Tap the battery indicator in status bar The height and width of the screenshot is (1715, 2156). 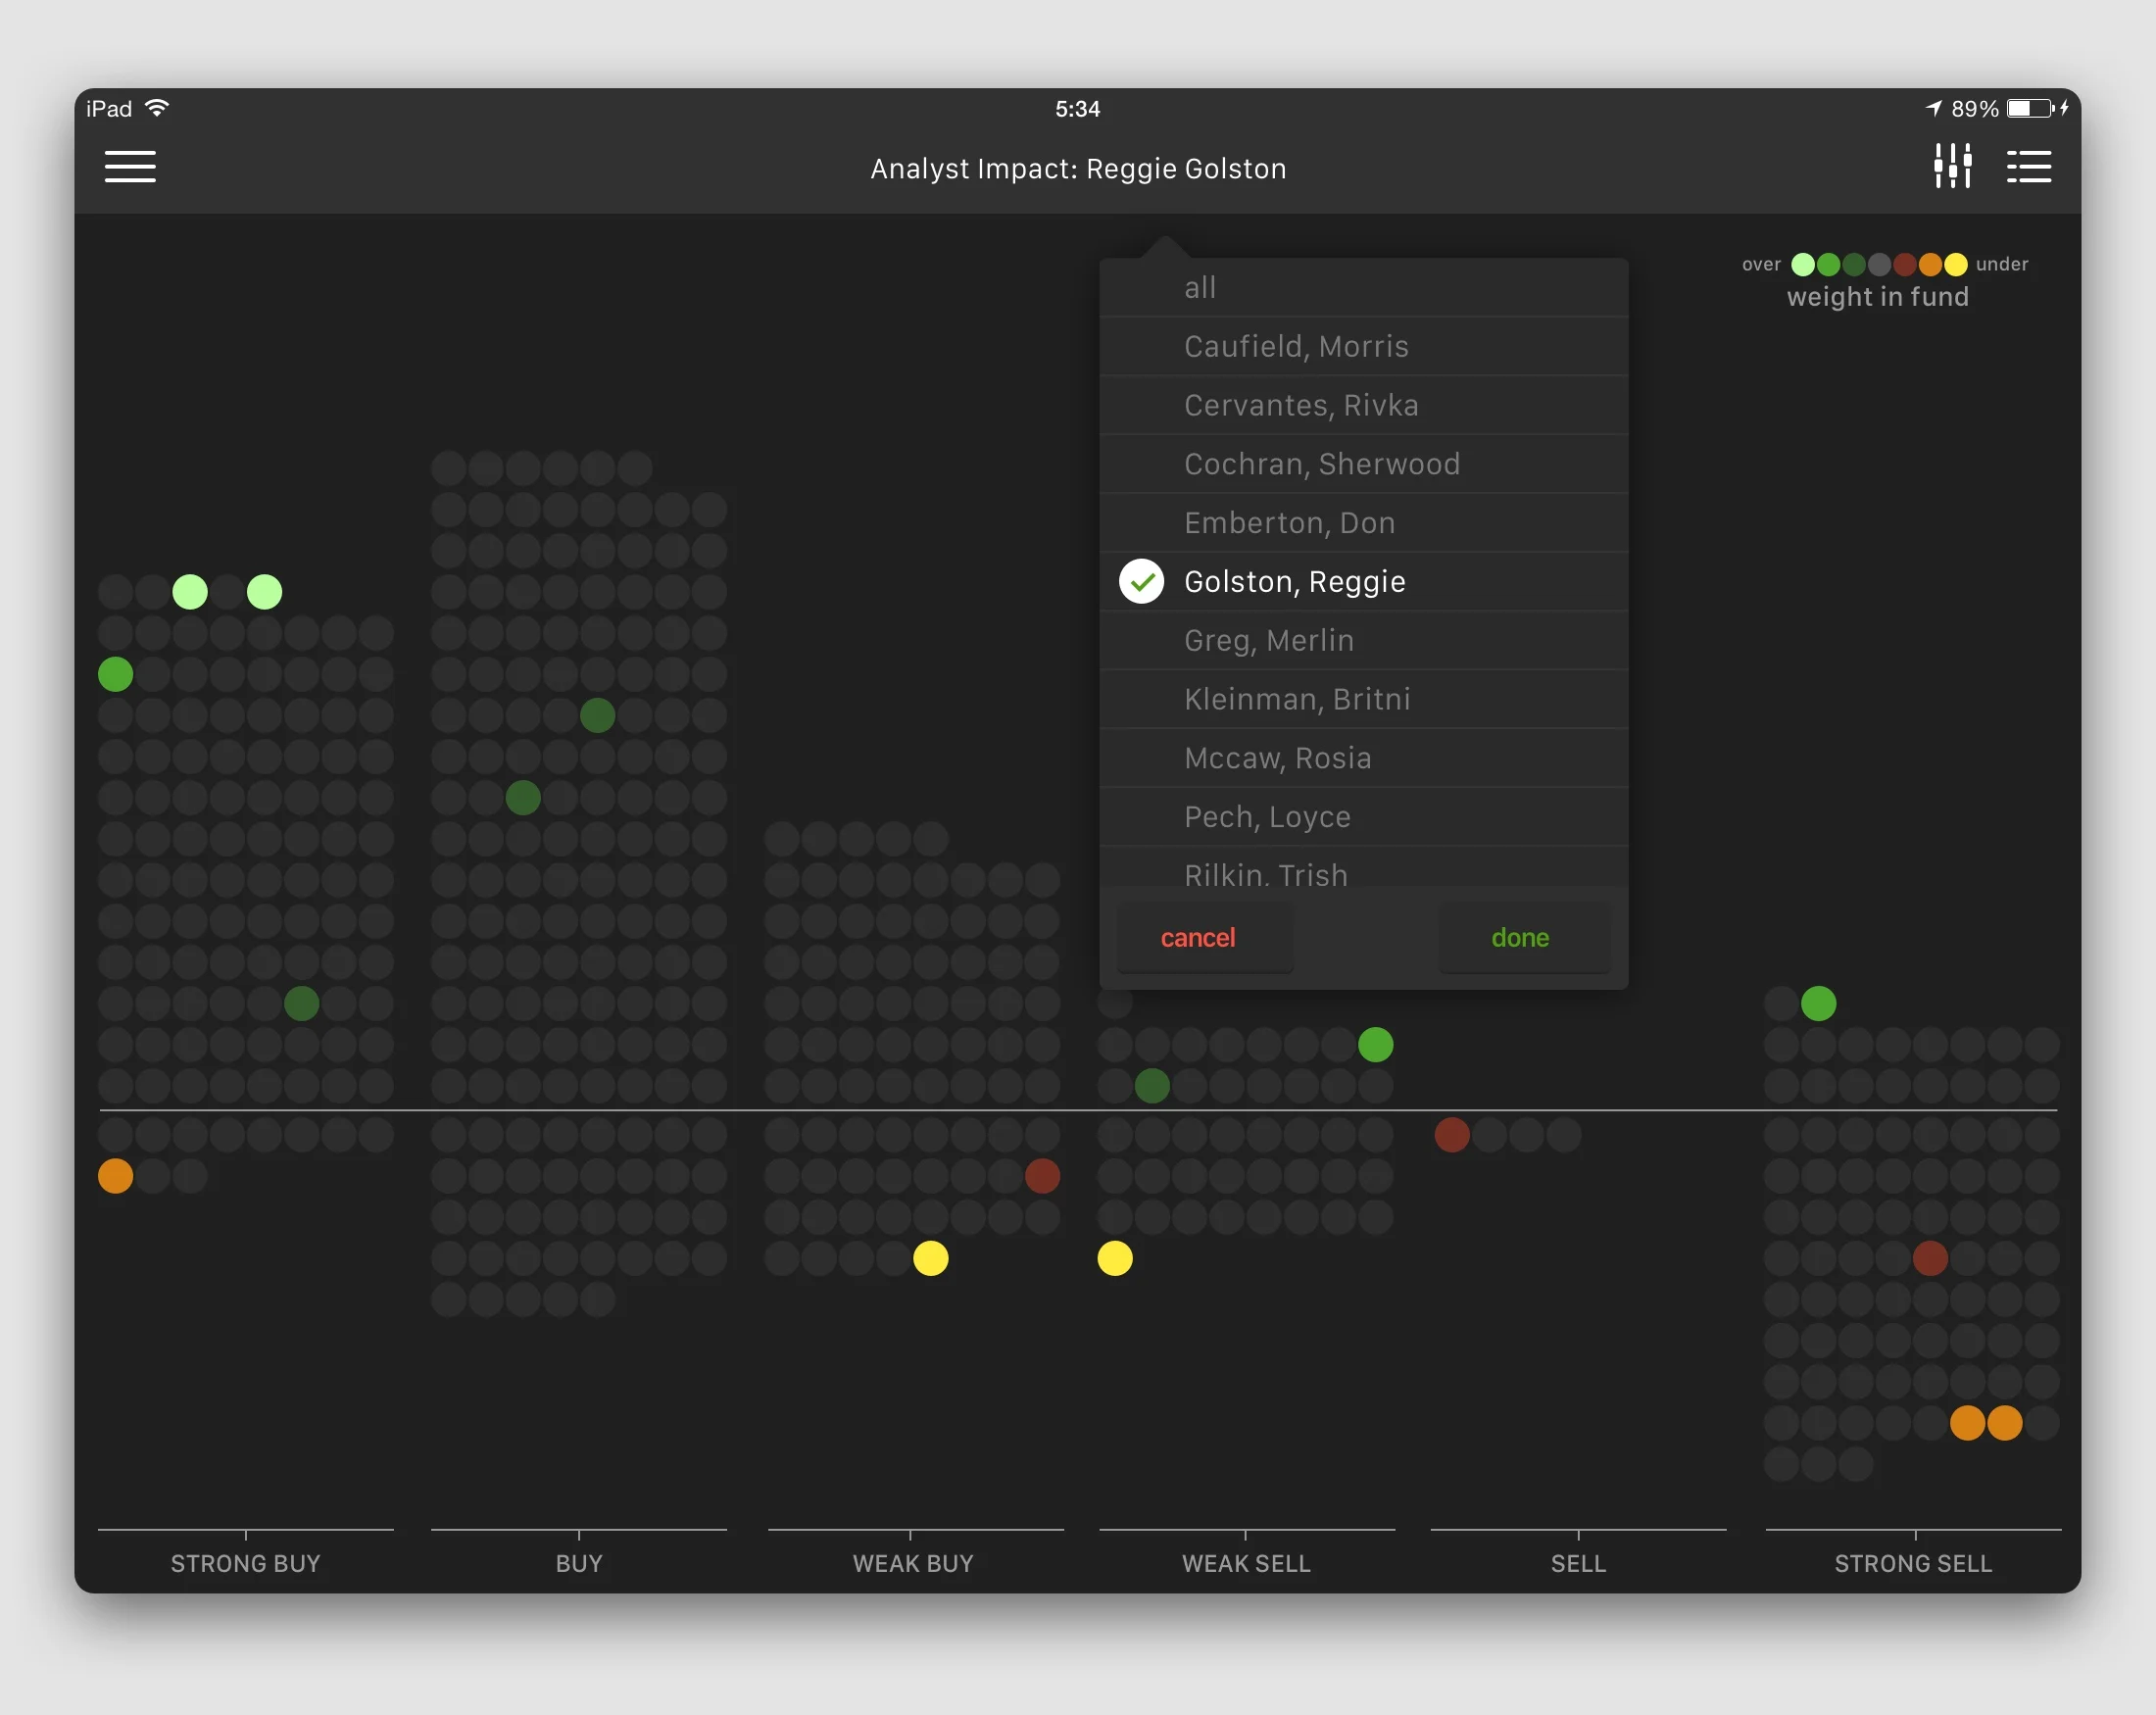2030,108
